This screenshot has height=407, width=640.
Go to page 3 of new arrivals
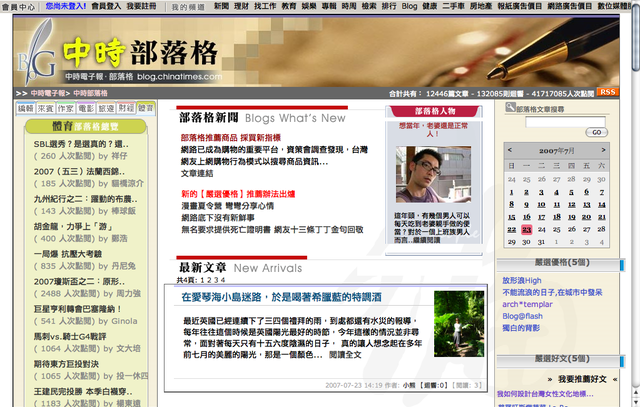[216, 280]
